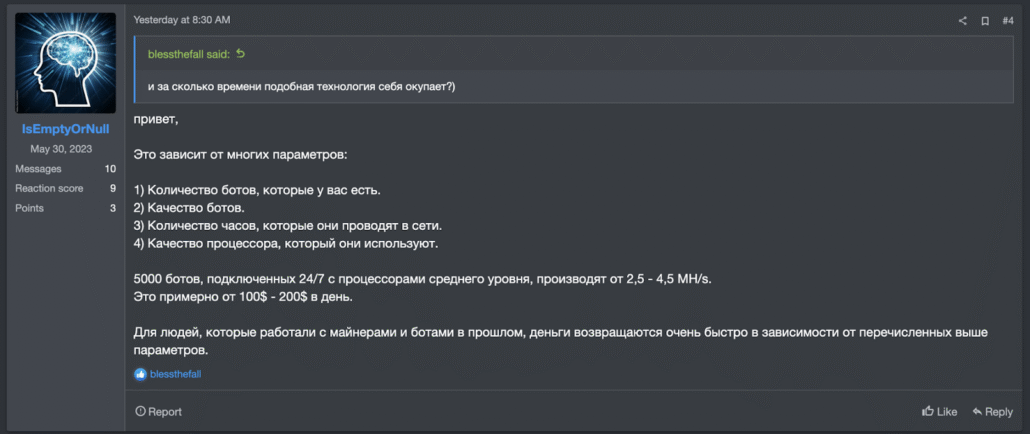
Task: Click the thumbs-up icon in the Like button
Action: (928, 411)
